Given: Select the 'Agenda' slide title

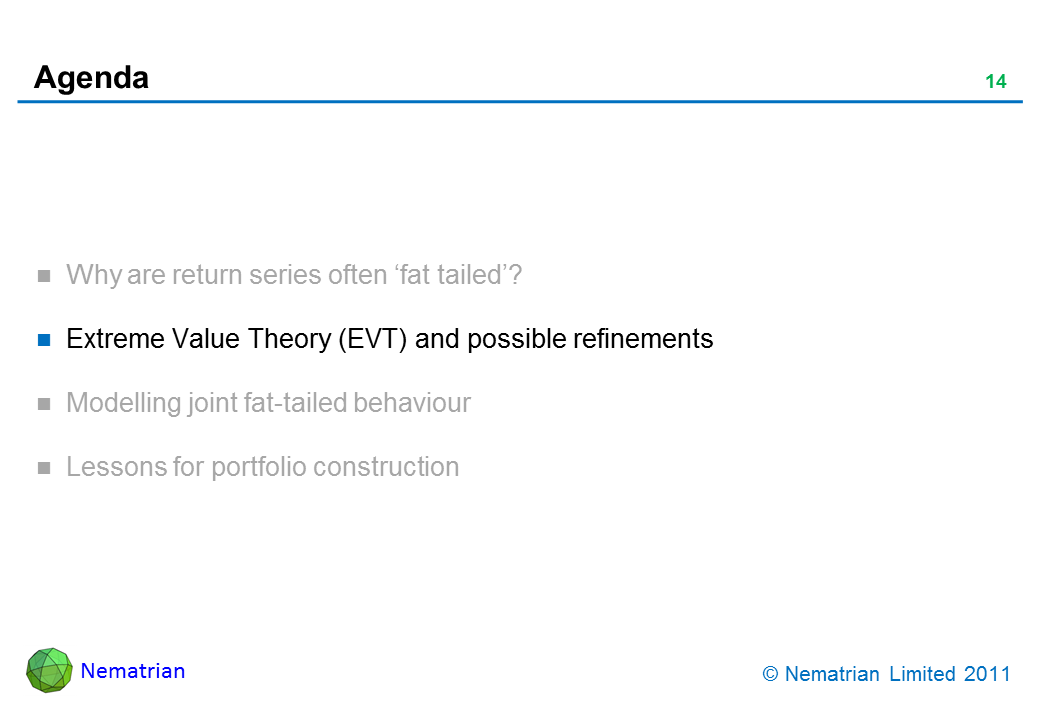Looking at the screenshot, I should pyautogui.click(x=91, y=77).
